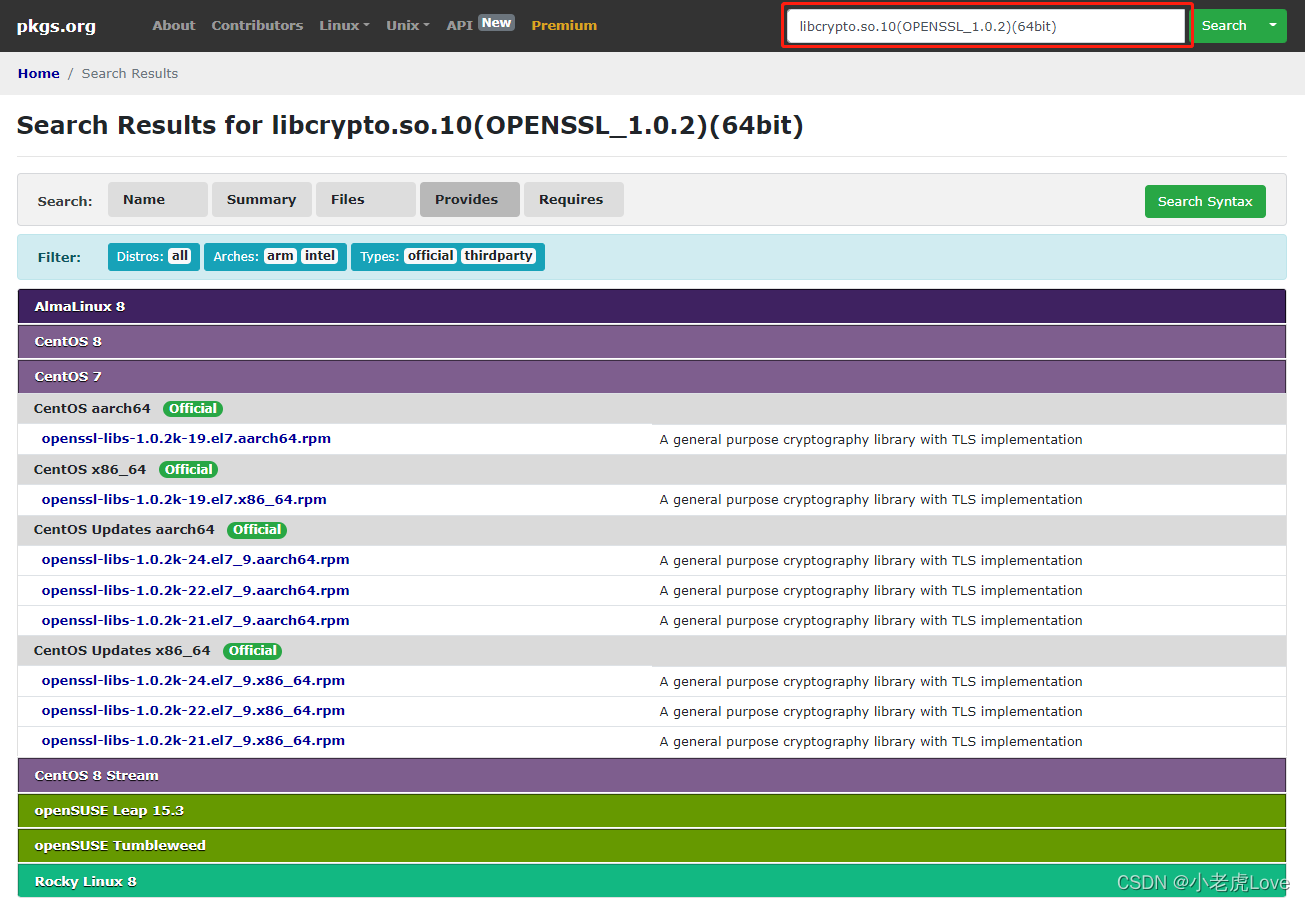1305x902 pixels.
Task: Expand the openSUSE Tumbleweed section
Action: tap(652, 845)
